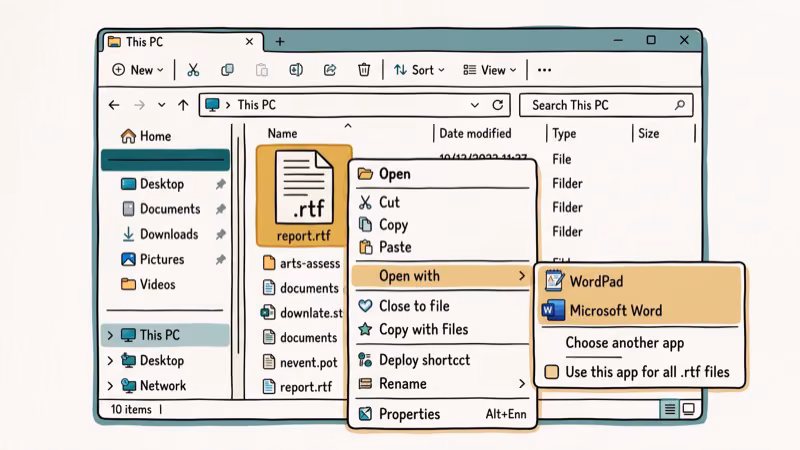Open Videos in the sidebar
Viewport: 800px width, 450px height.
click(148, 284)
